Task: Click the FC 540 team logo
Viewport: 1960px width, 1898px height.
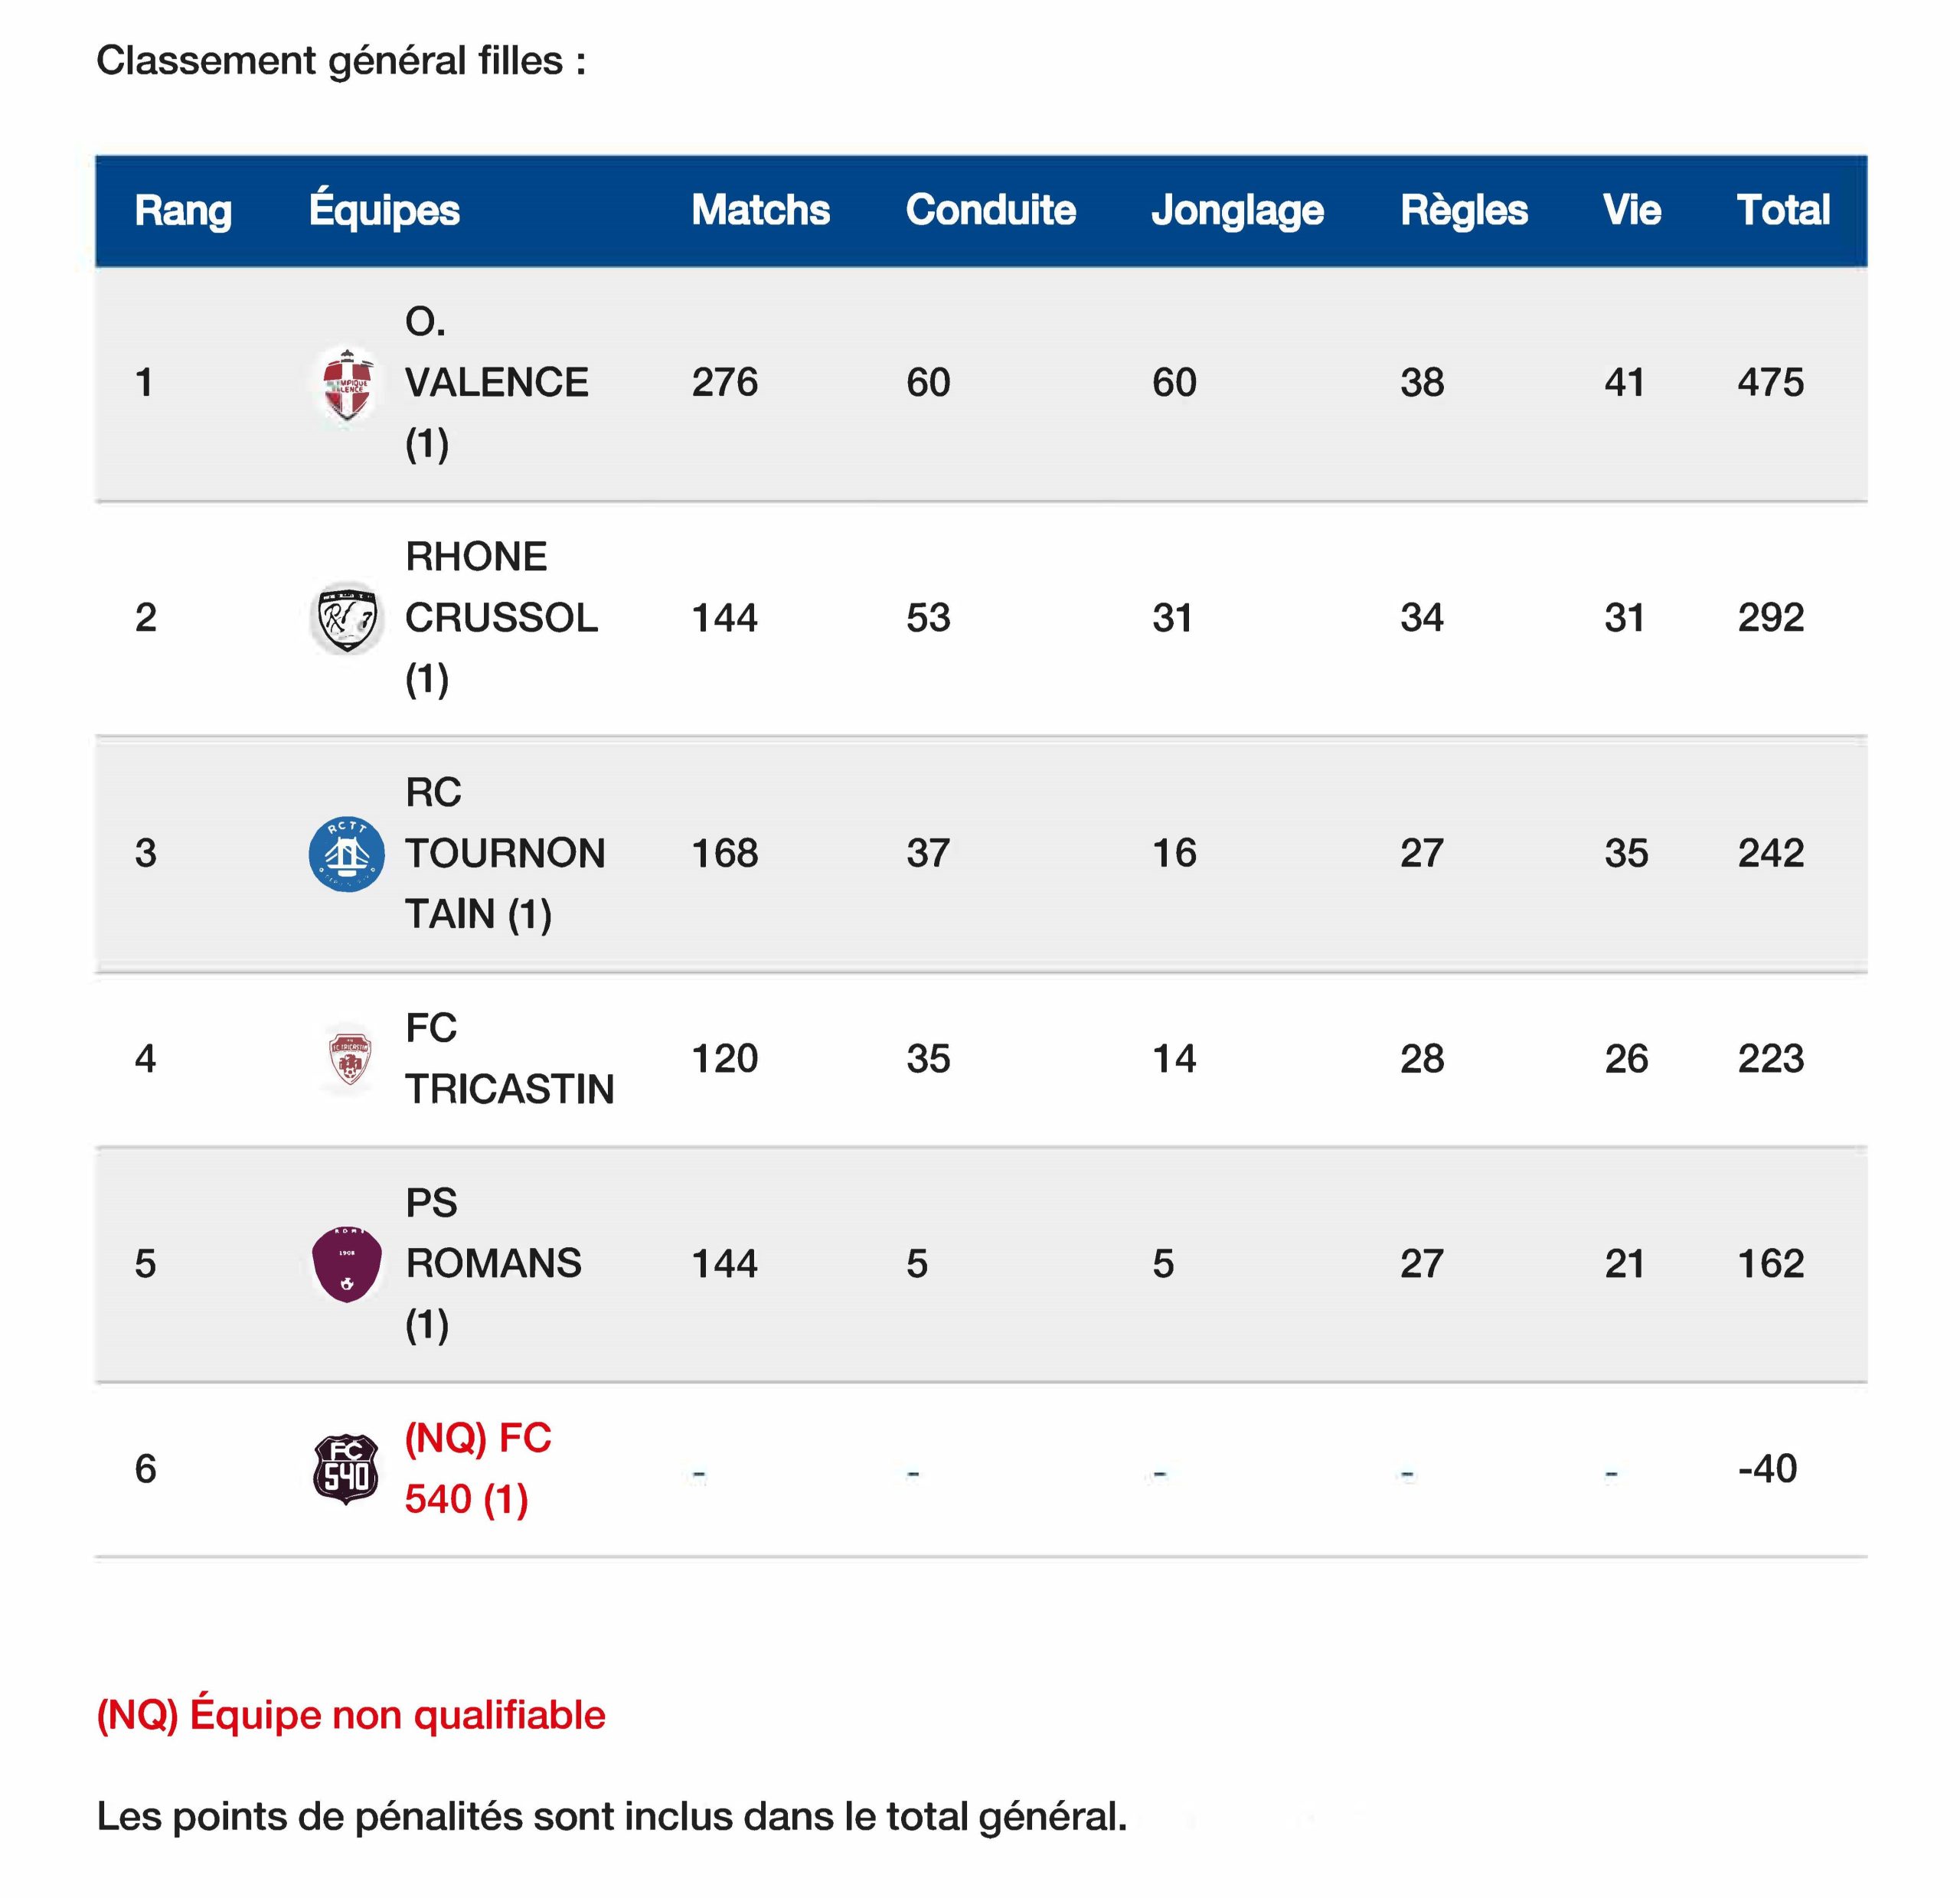Action: pos(346,1469)
